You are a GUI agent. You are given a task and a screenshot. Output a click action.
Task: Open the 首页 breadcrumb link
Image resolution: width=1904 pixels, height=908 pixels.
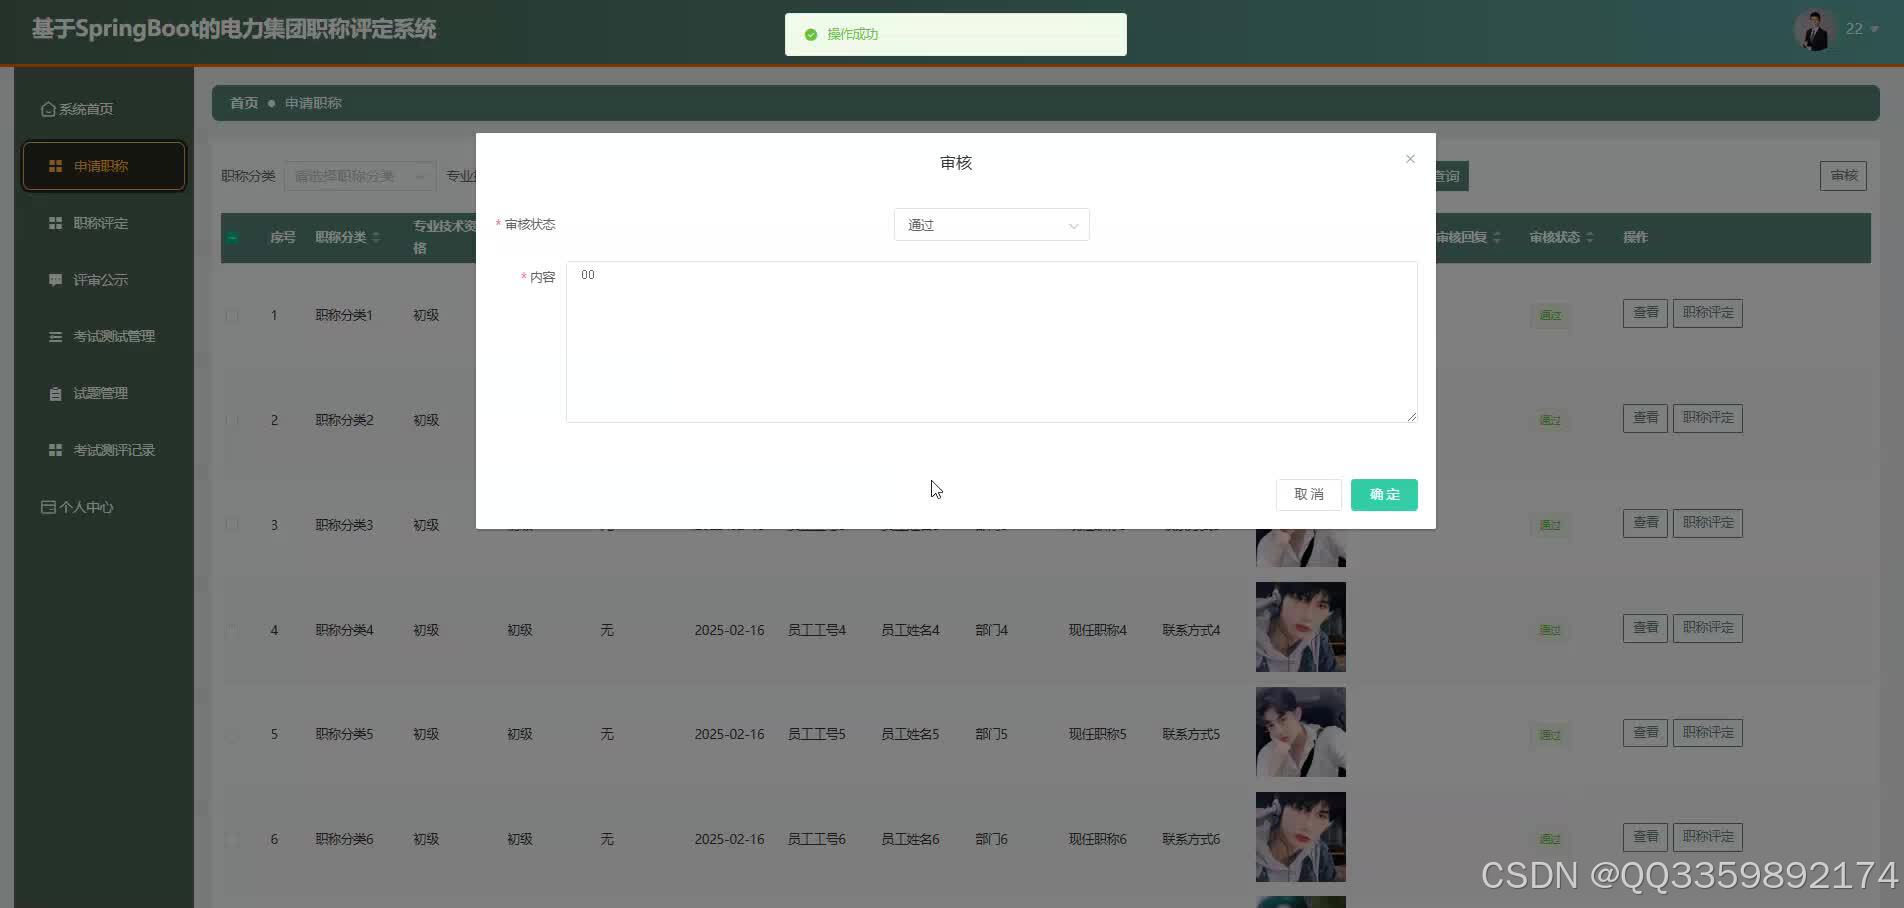point(243,103)
